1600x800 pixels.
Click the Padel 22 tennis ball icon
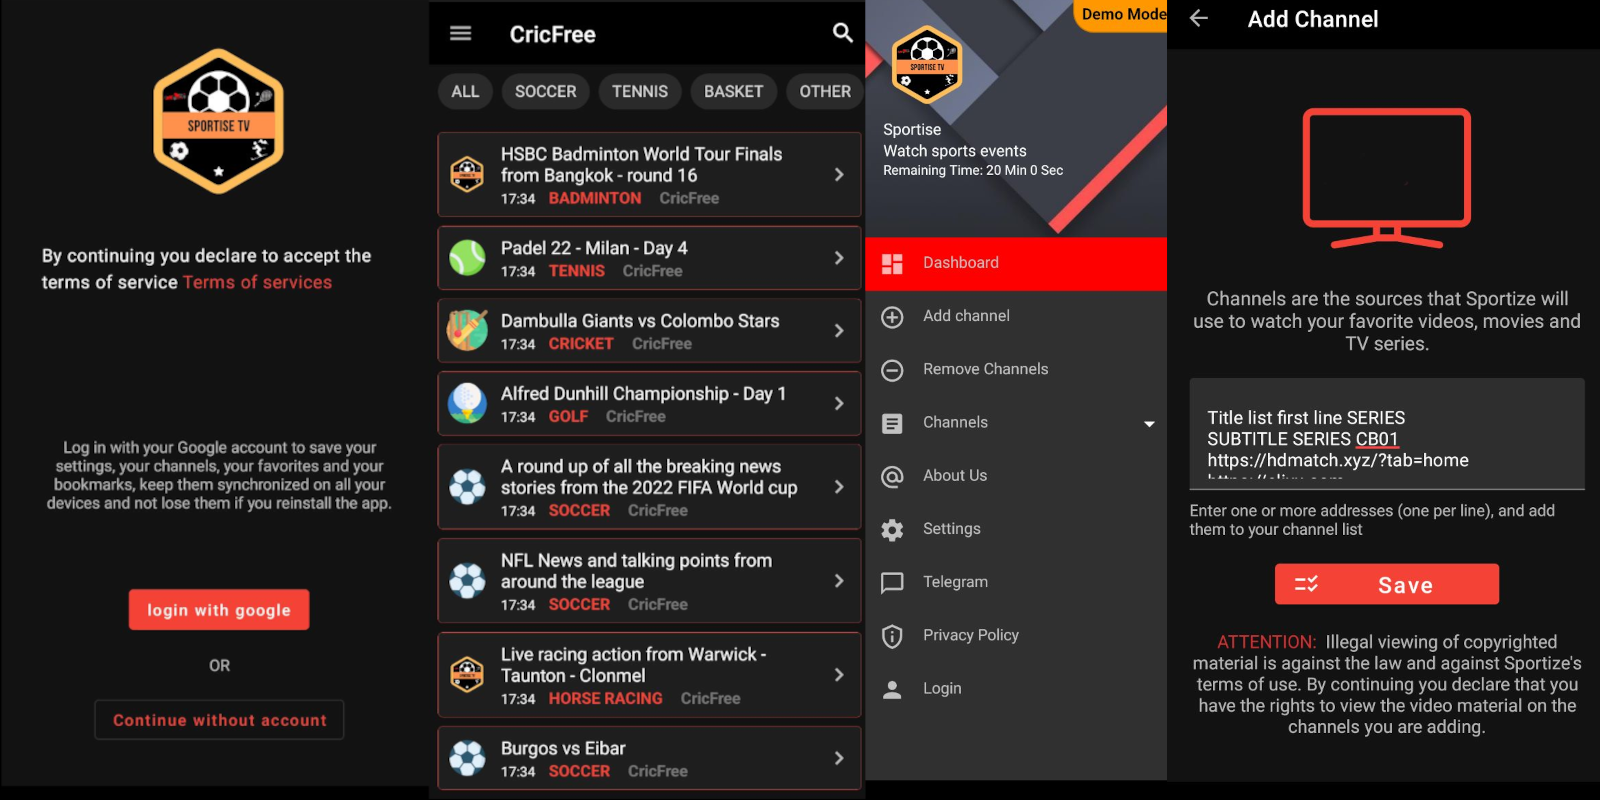[x=467, y=258]
